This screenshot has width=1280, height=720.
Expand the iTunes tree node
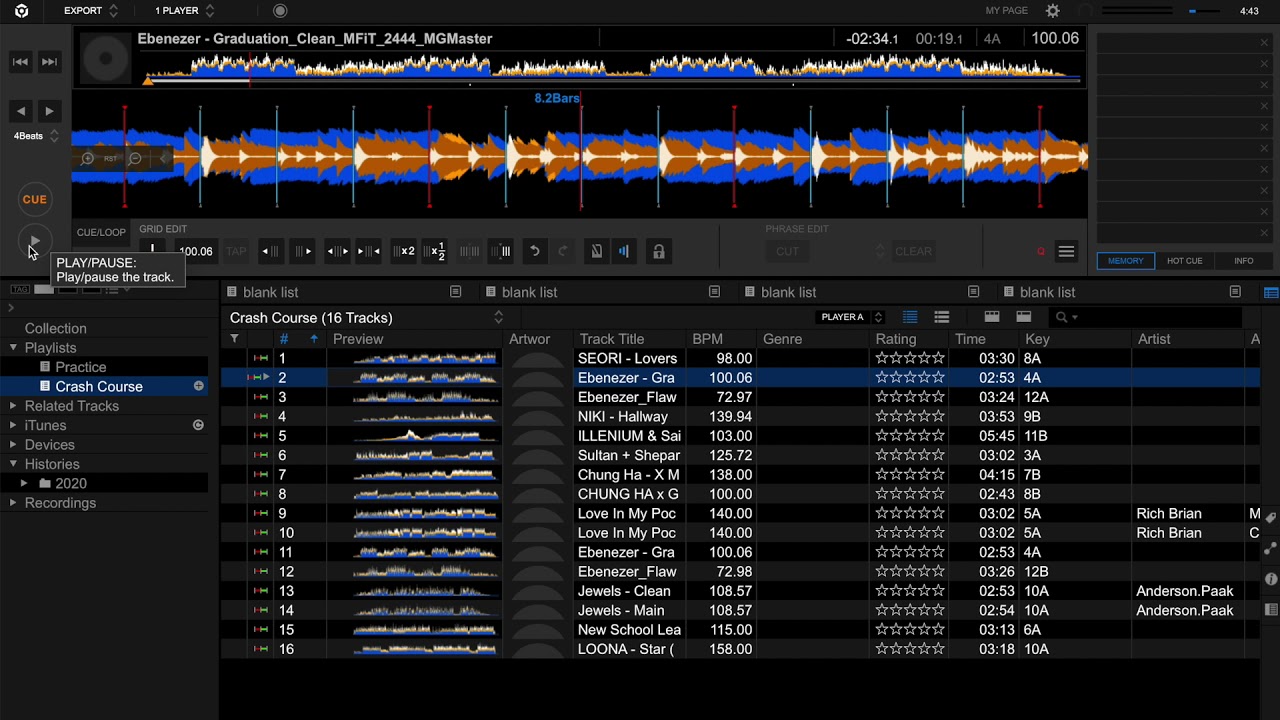(x=13, y=425)
